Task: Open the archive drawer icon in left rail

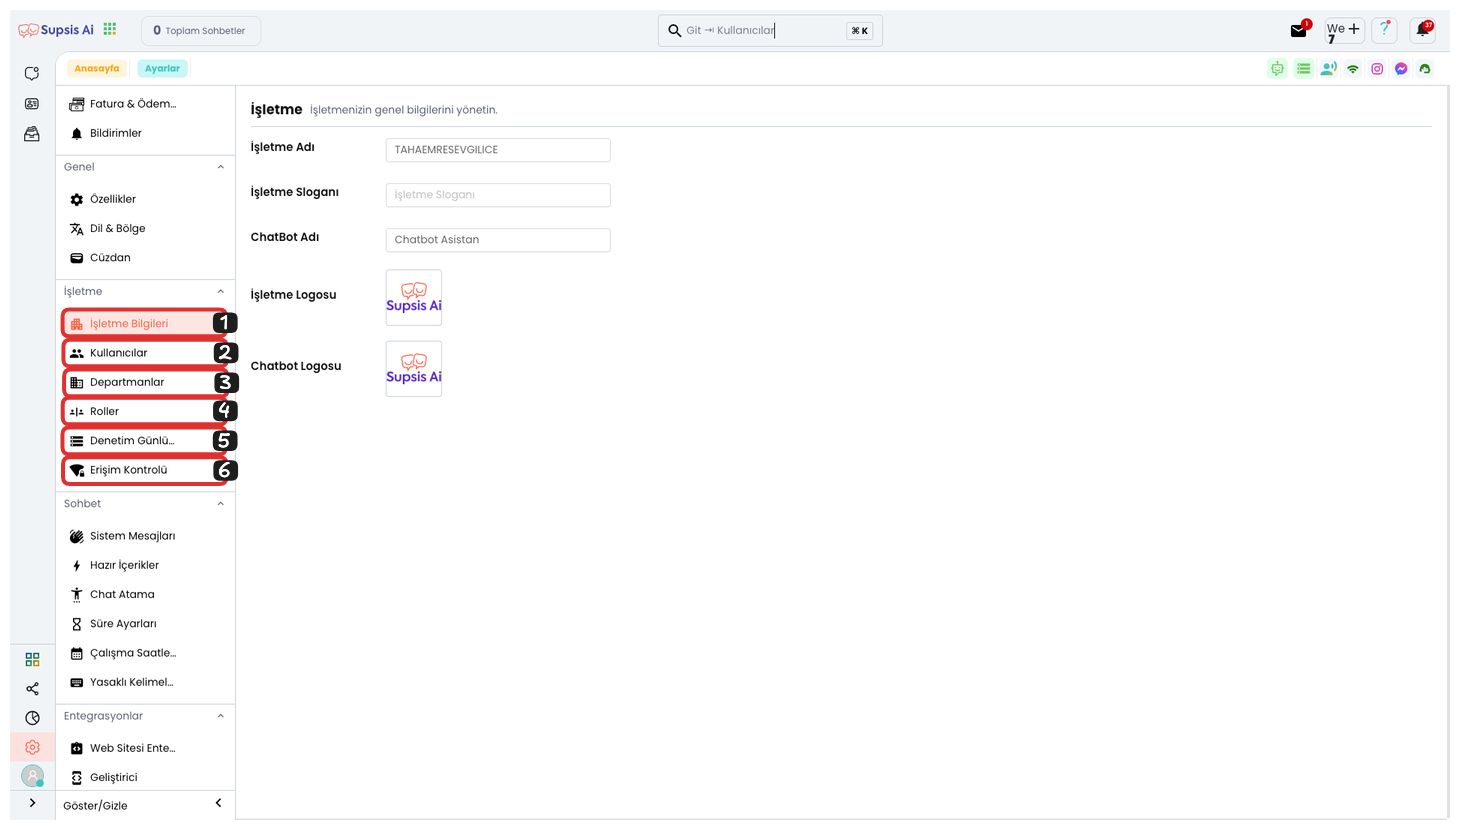Action: 32,134
